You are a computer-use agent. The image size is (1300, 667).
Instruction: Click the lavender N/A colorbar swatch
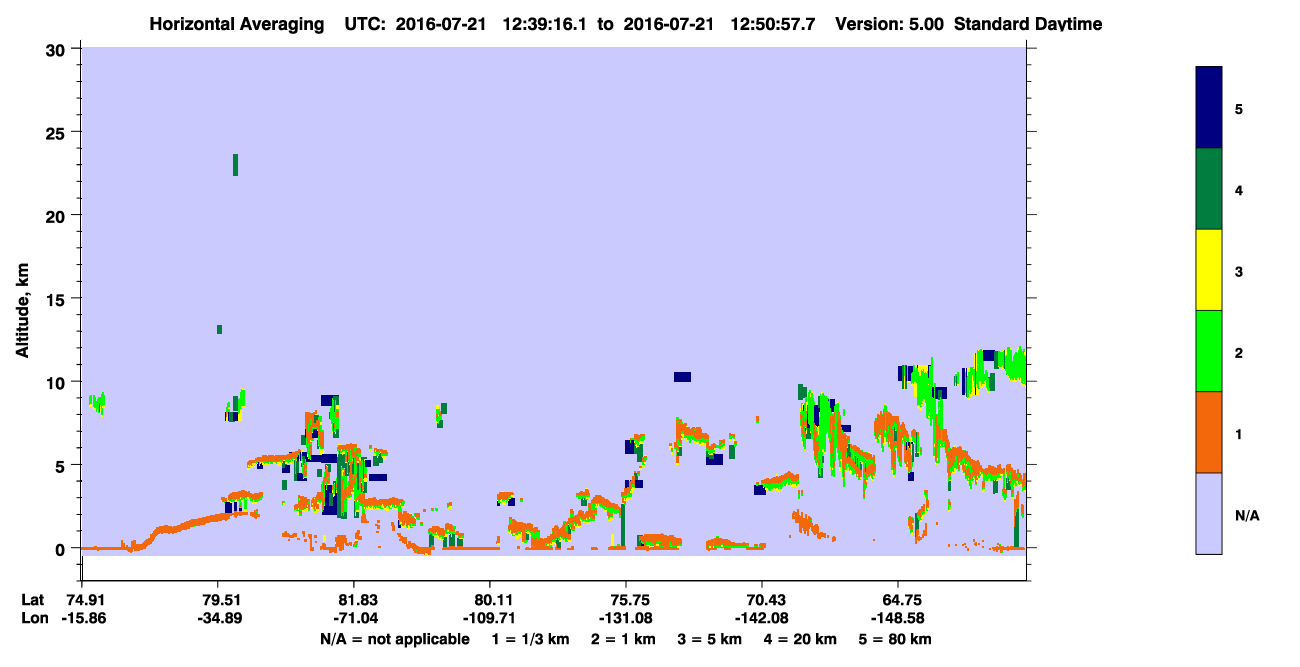[x=1209, y=513]
